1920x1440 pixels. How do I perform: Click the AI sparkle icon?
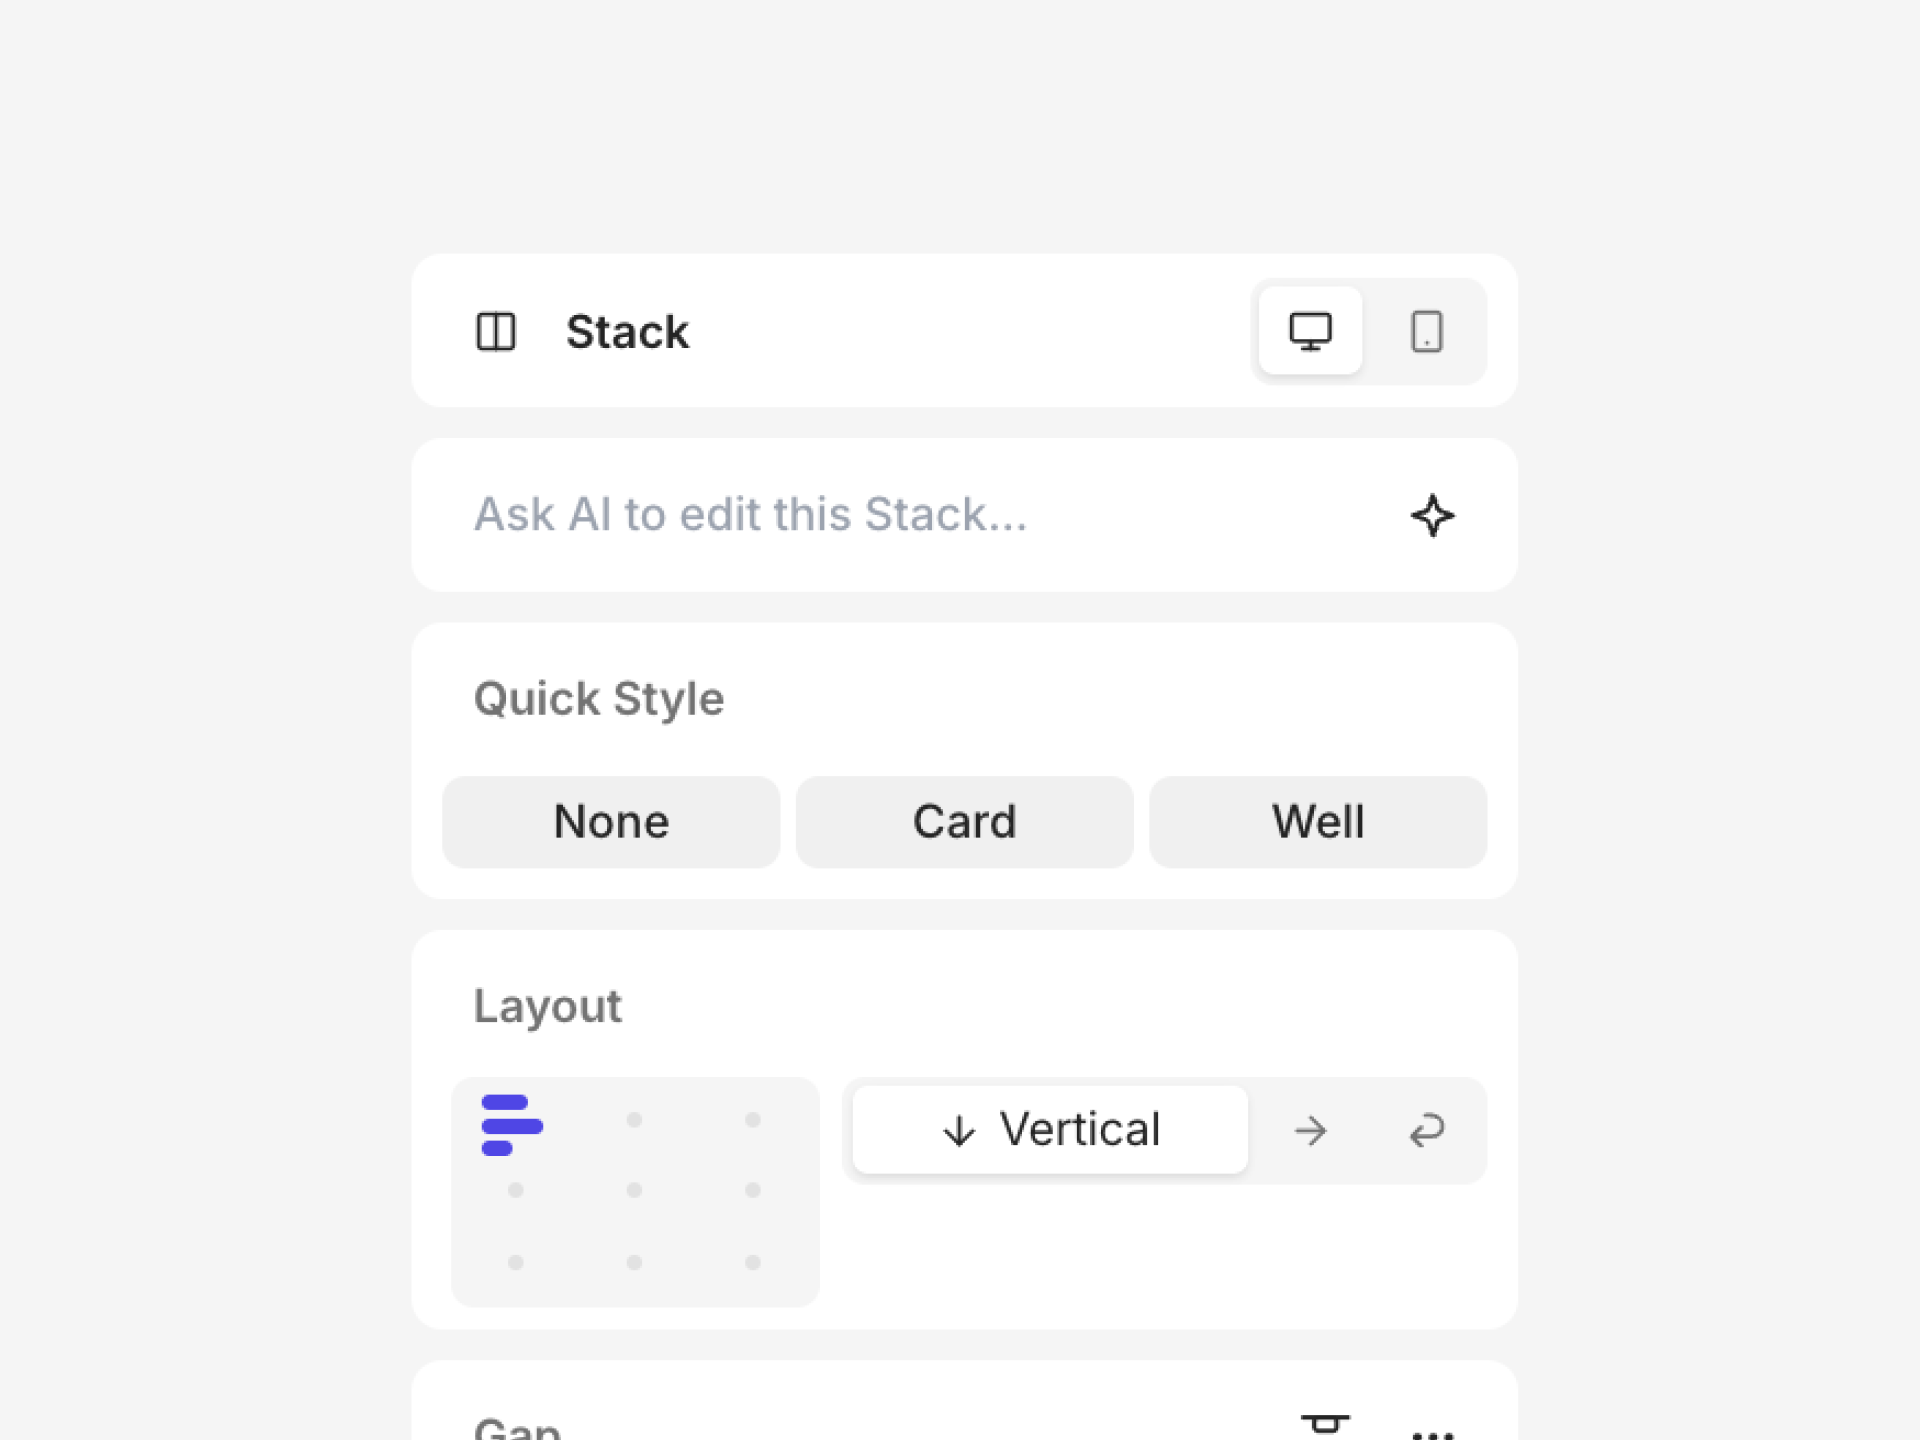coord(1432,515)
